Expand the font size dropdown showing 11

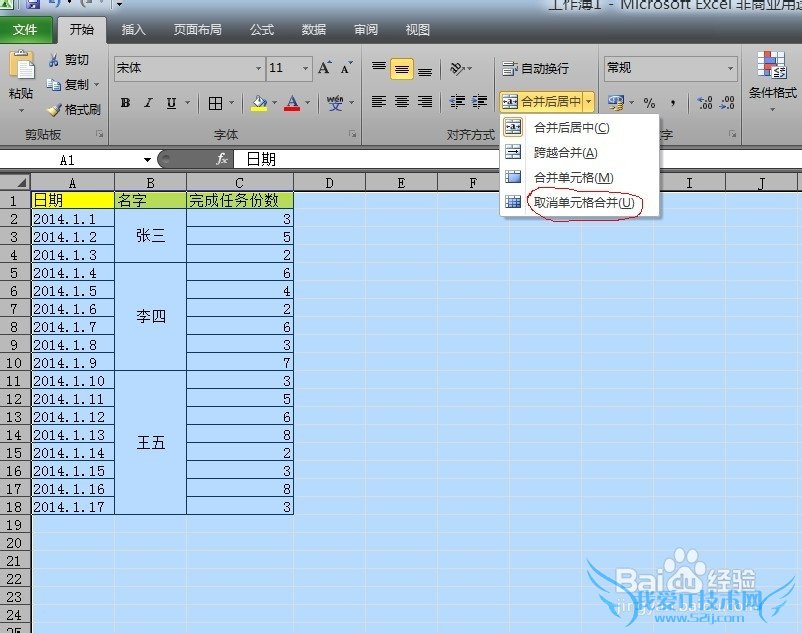pyautogui.click(x=304, y=68)
